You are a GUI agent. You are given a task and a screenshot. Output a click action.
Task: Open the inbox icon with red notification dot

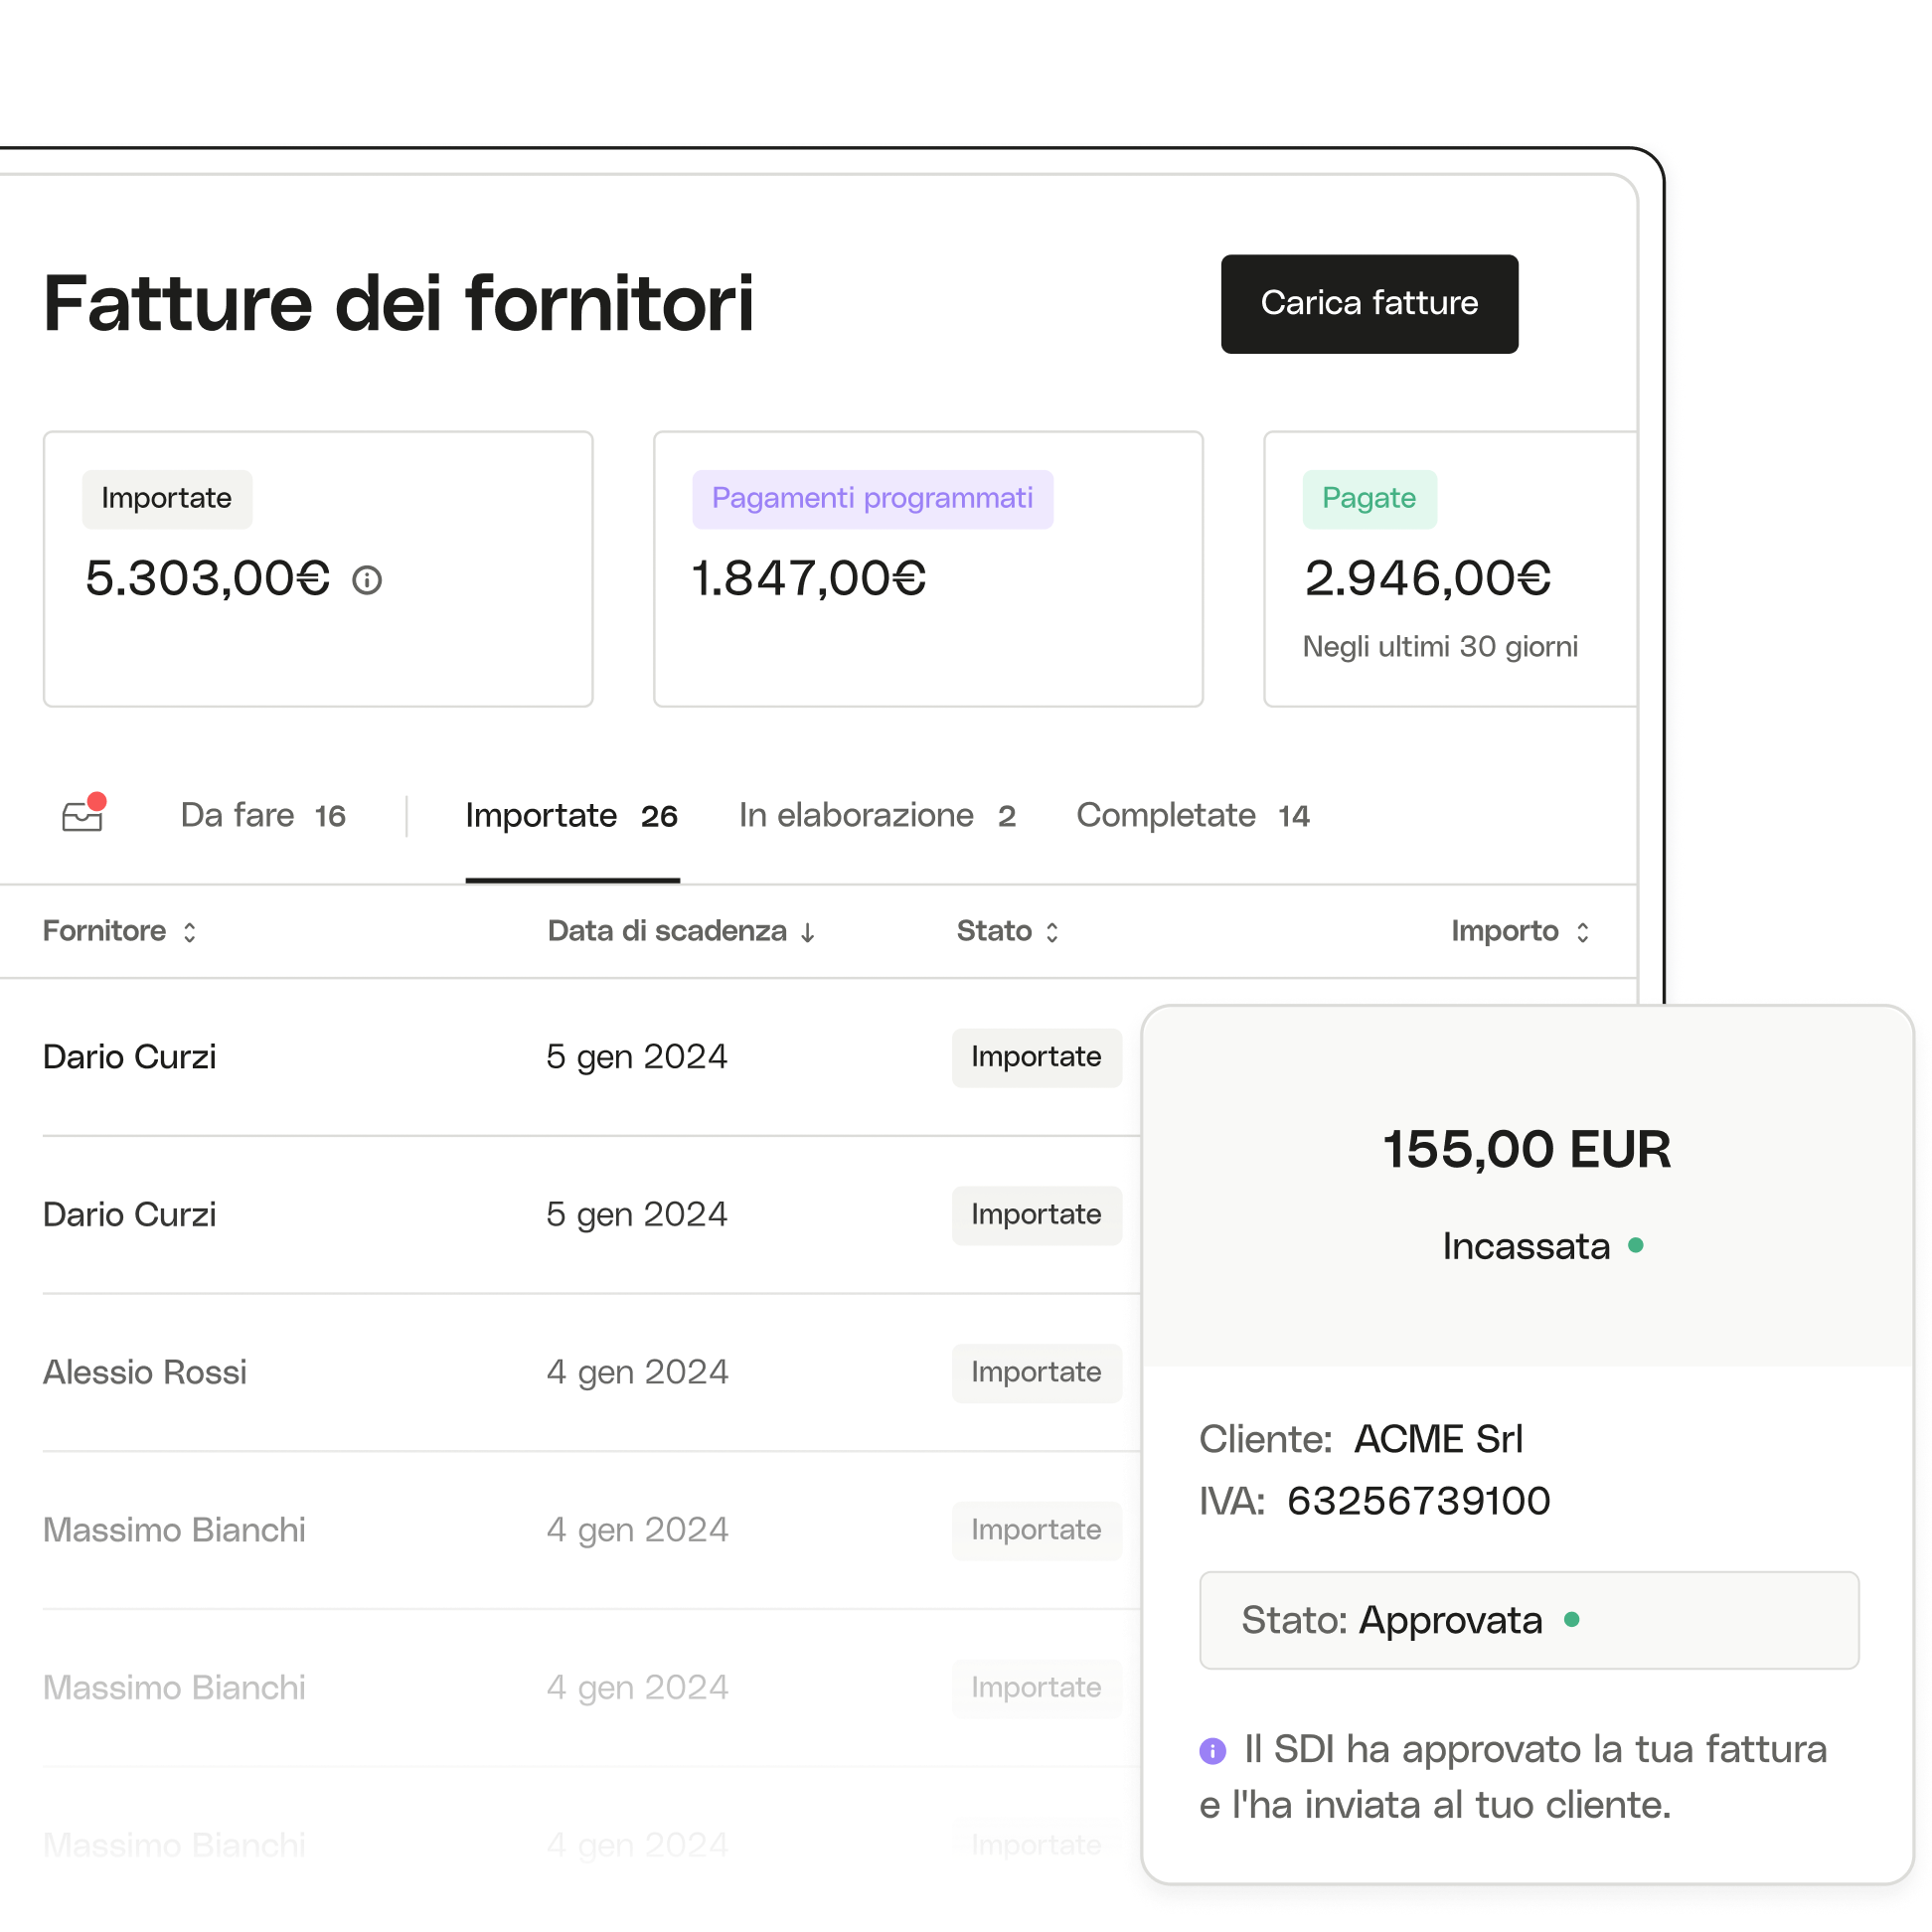click(83, 813)
